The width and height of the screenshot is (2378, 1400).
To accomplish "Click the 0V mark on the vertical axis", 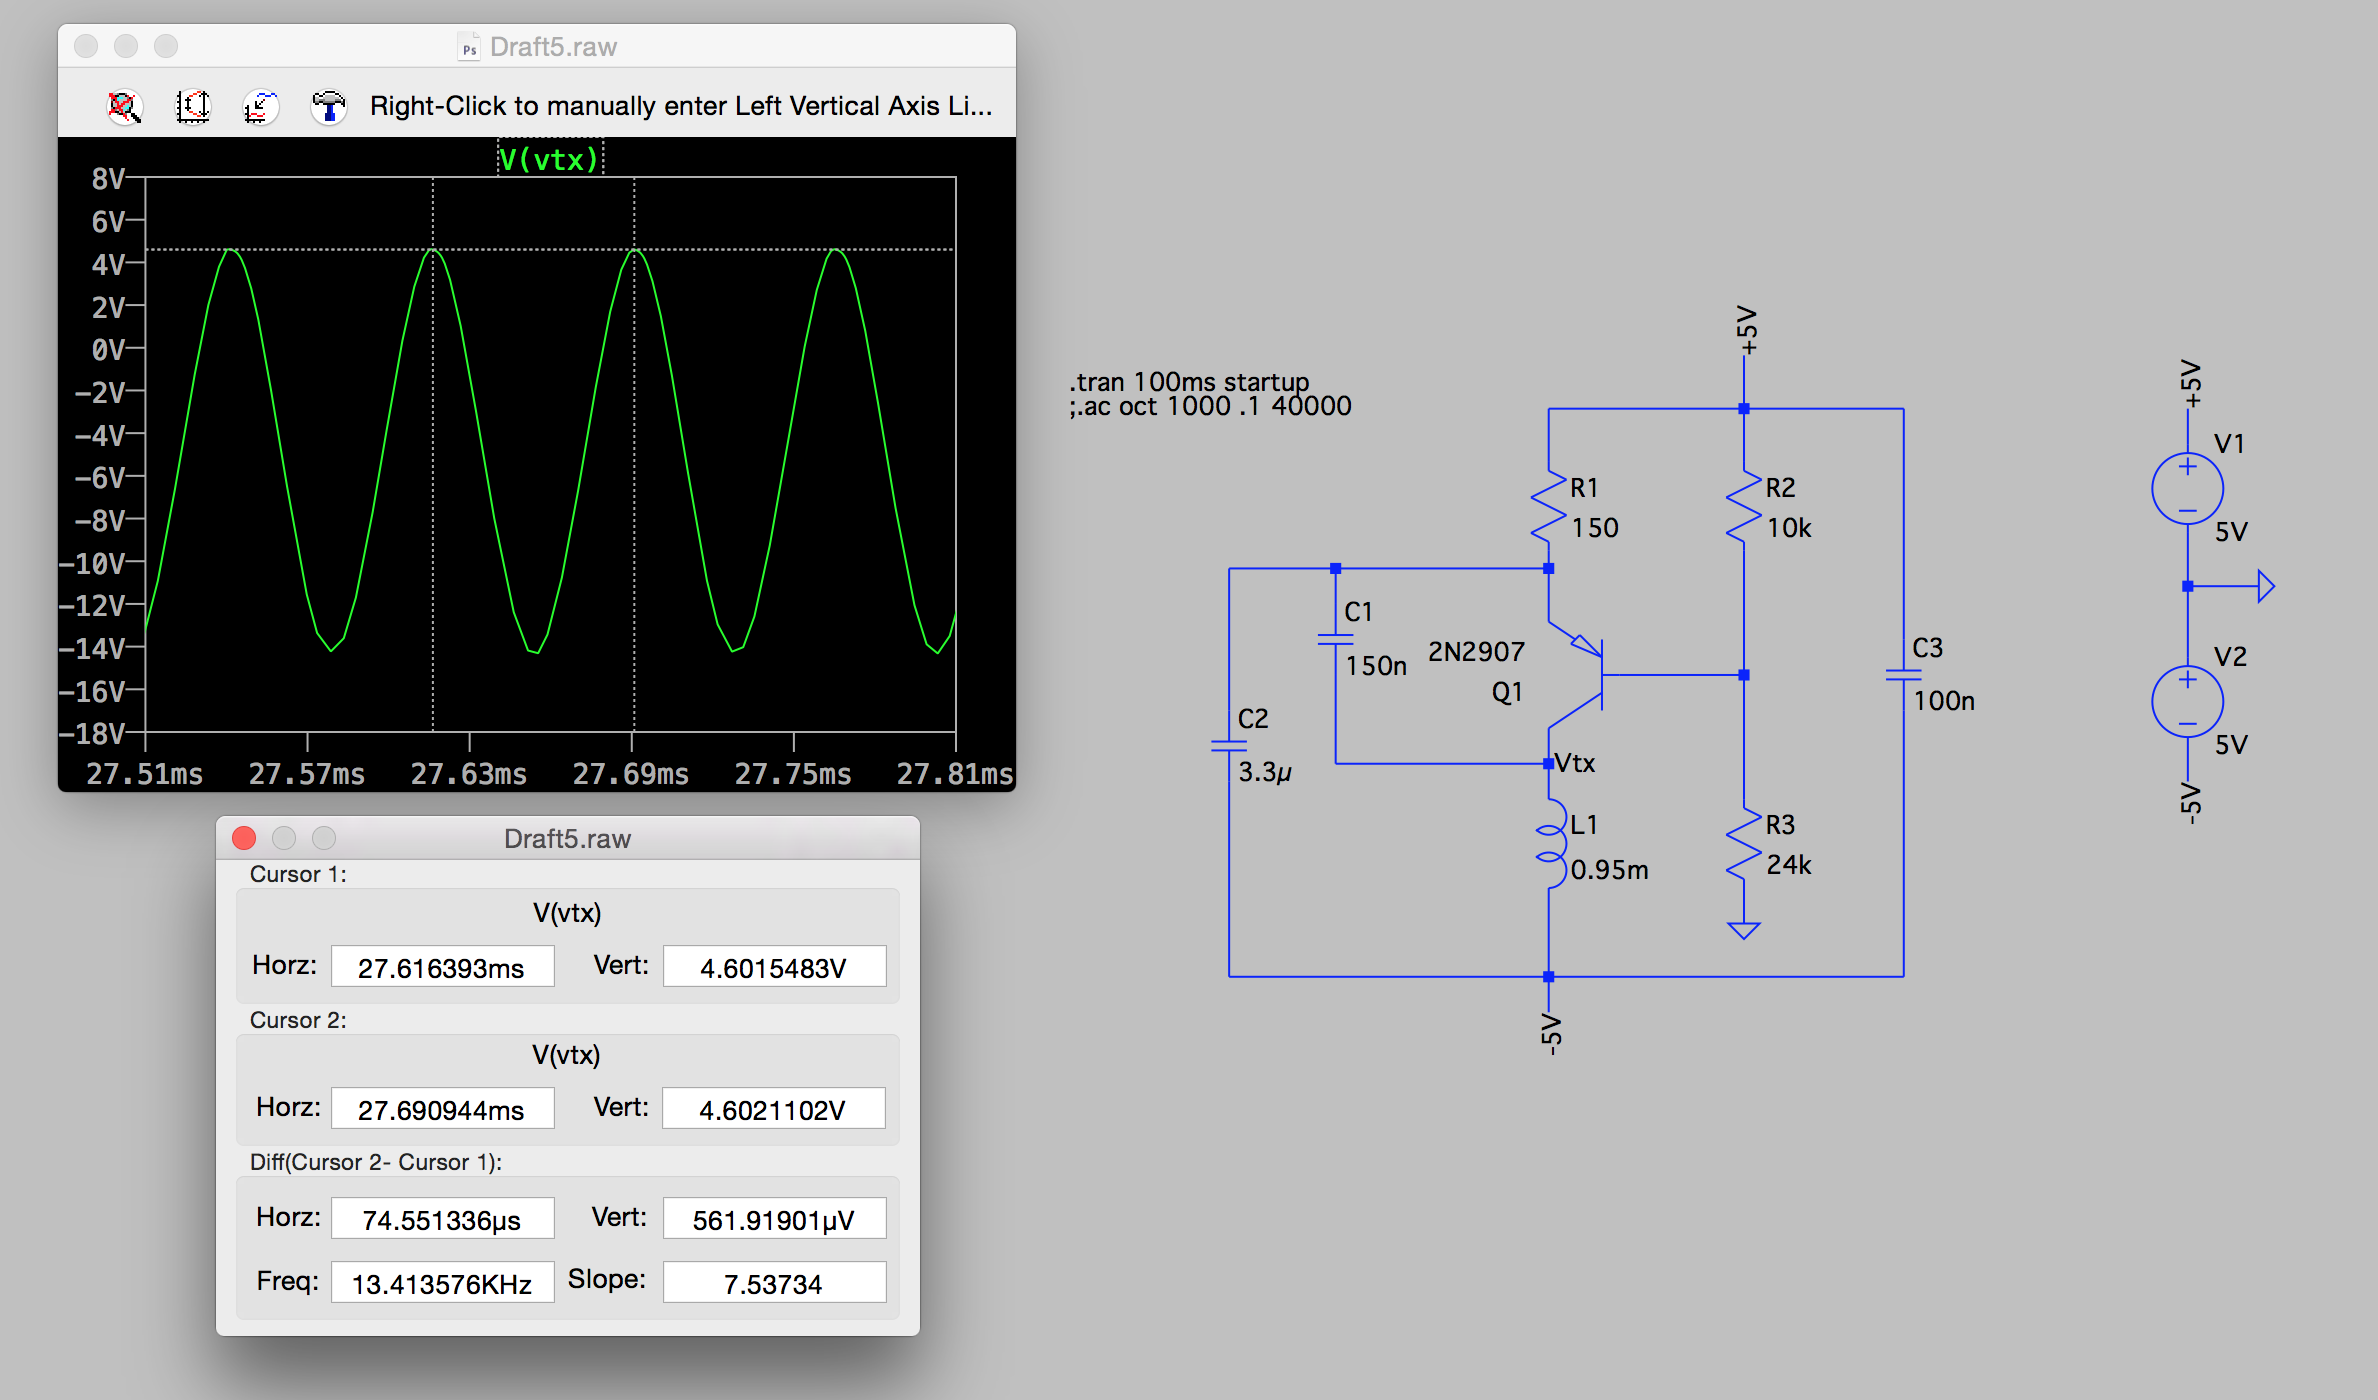I will click(x=108, y=350).
